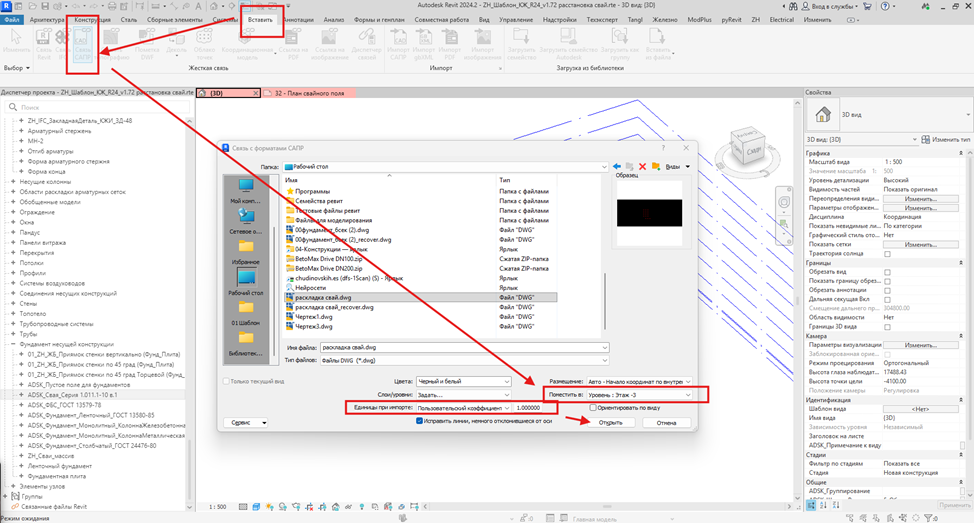974x523 pixels.
Task: Click the Имя файла input field
Action: pyautogui.click(x=465, y=348)
